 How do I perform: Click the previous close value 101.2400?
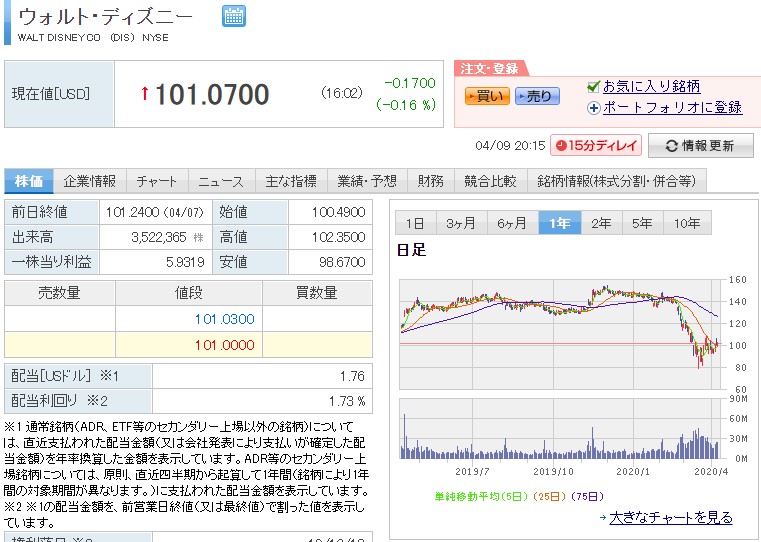click(132, 212)
